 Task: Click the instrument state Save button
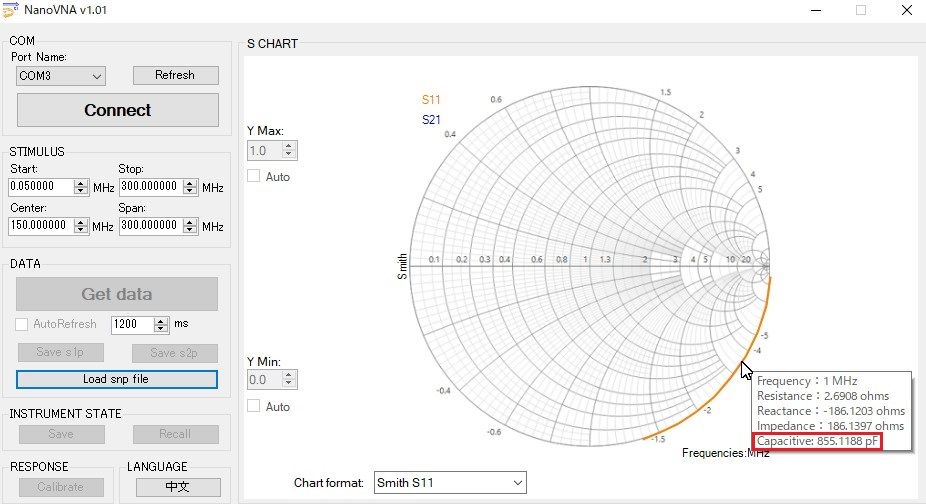click(x=61, y=434)
